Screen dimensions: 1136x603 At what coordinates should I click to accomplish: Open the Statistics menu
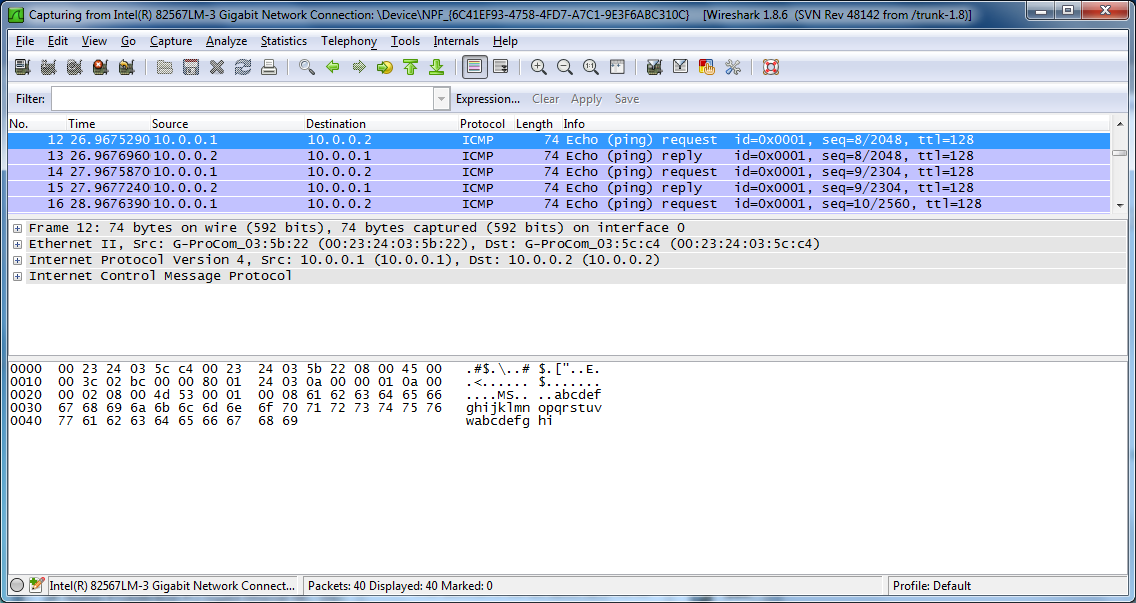tap(283, 41)
